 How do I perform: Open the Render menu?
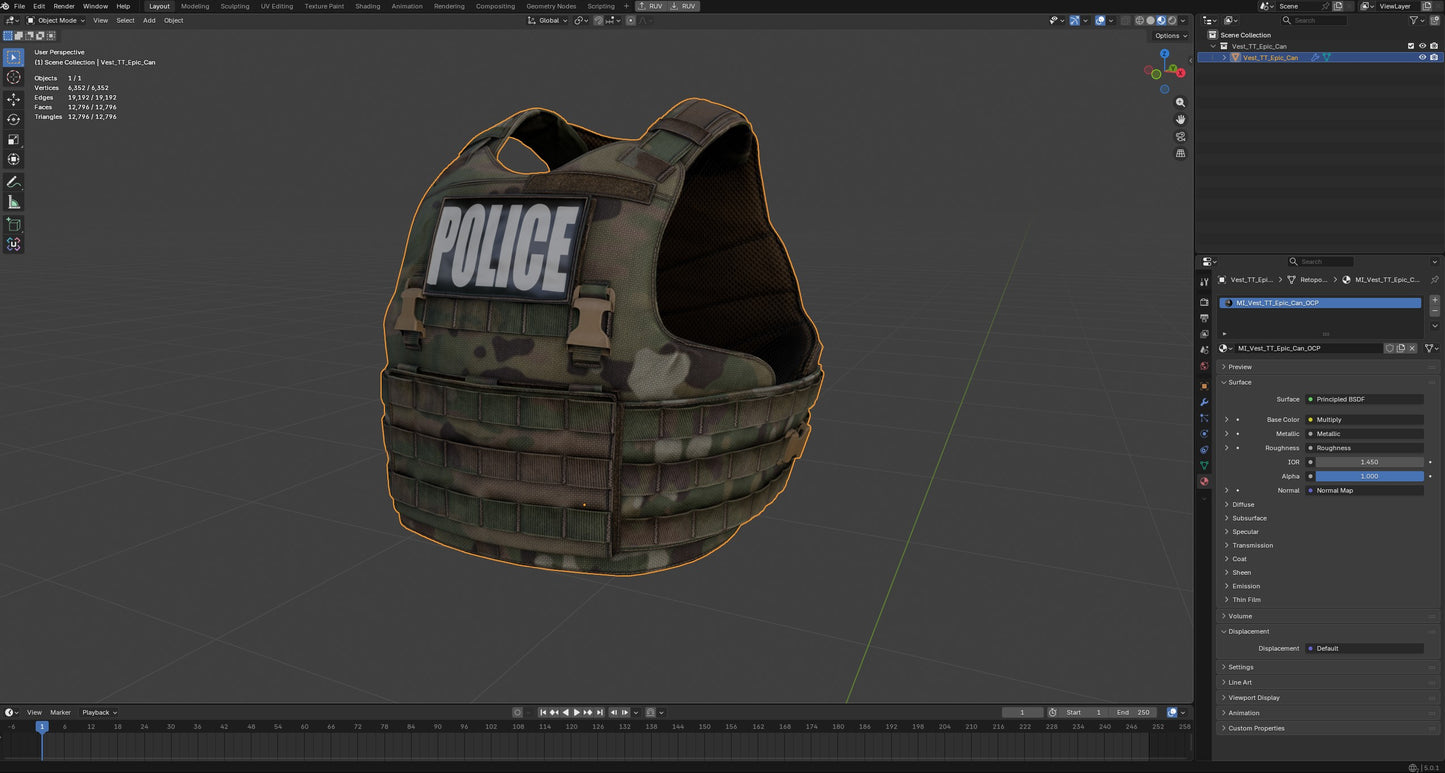point(64,6)
